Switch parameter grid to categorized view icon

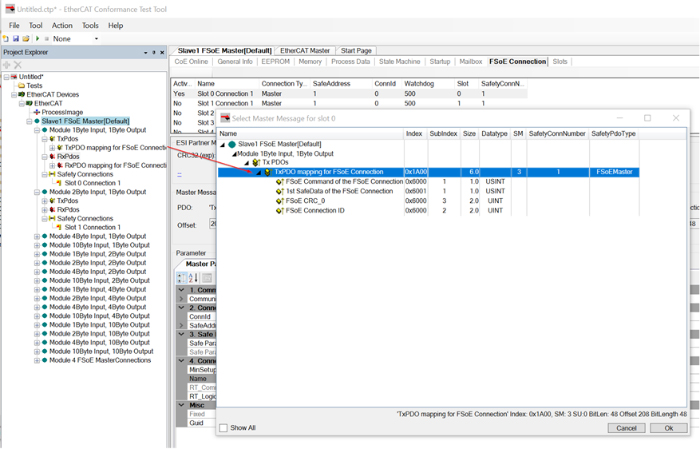click(x=182, y=278)
